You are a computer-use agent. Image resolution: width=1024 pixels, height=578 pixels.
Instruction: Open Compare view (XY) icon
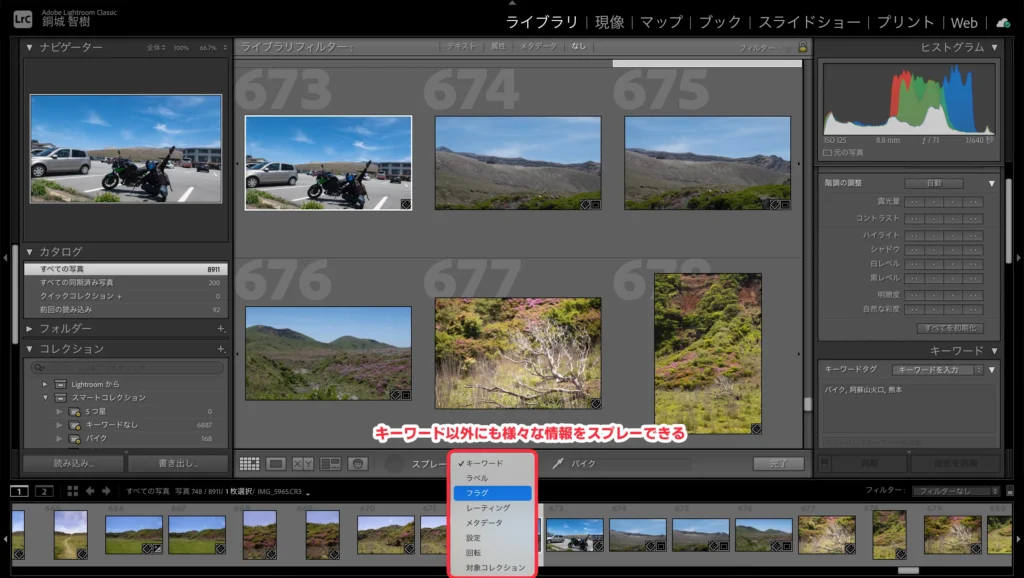click(x=303, y=464)
